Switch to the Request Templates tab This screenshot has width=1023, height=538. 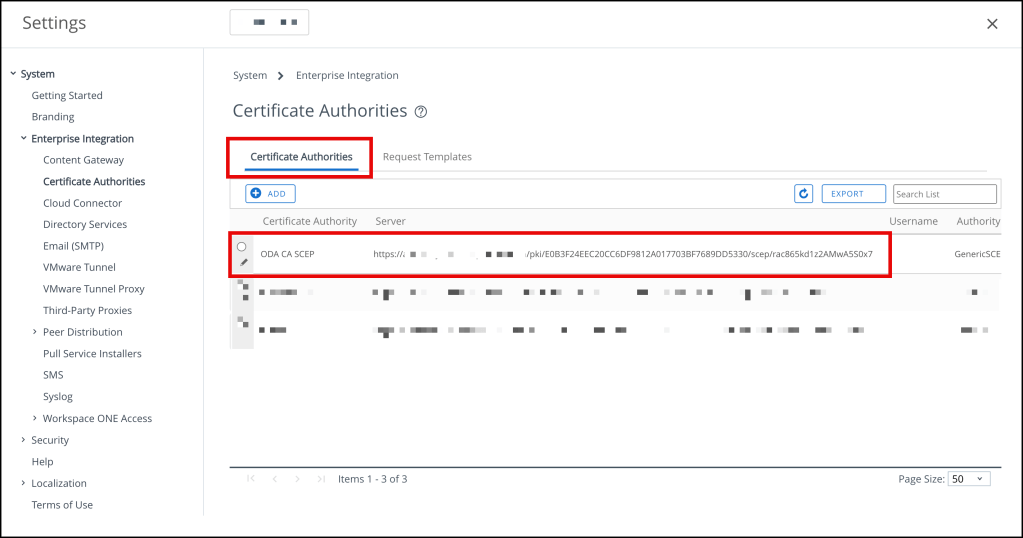click(427, 157)
